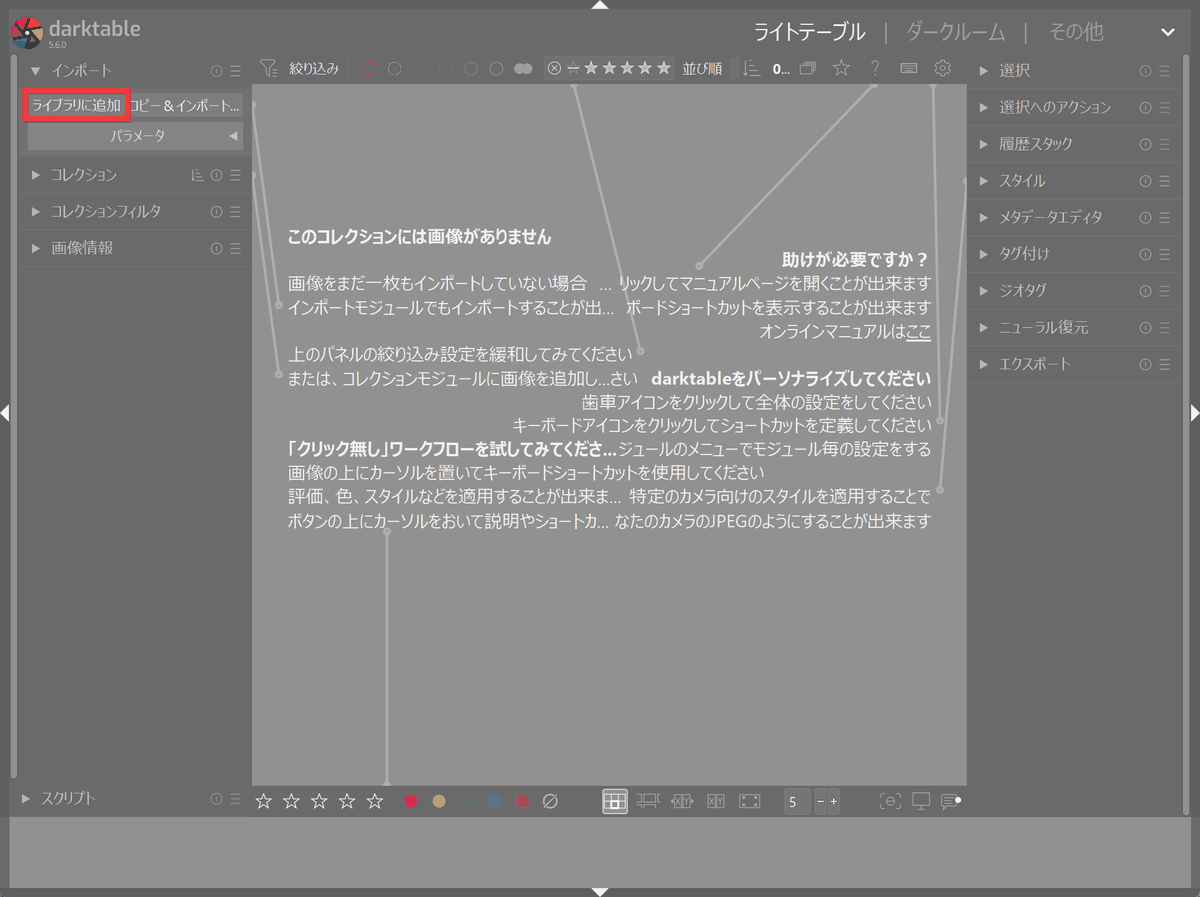Open presets menu of the export module
This screenshot has height=897, width=1200.
click(1165, 364)
